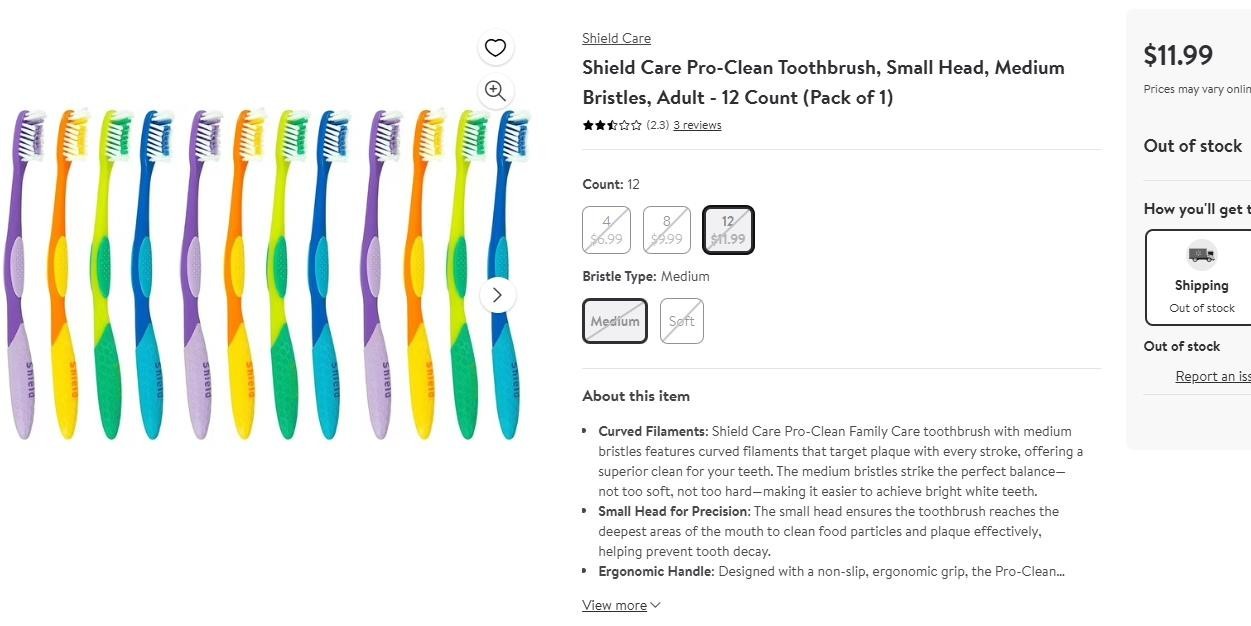This screenshot has height=626, width=1251.
Task: Choose Medium bristle type
Action: [x=615, y=321]
